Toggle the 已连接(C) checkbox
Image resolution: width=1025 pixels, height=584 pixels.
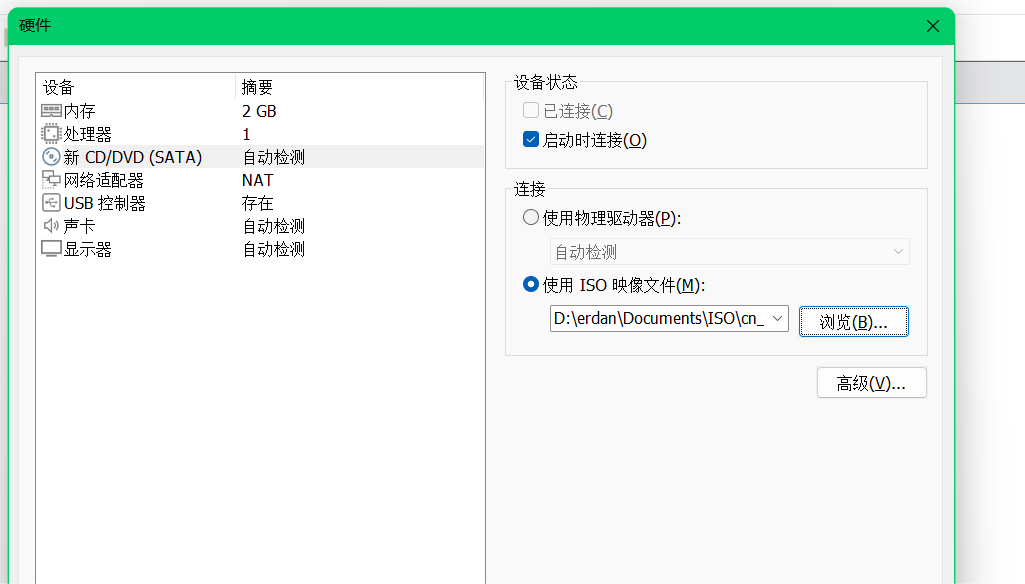pos(531,110)
